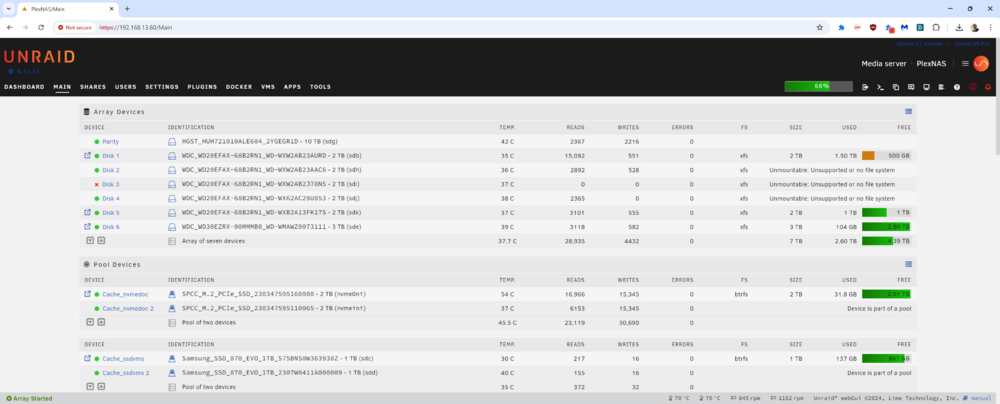Open the system info monitor icon
Image resolution: width=1000 pixels, height=404 pixels.
click(926, 87)
